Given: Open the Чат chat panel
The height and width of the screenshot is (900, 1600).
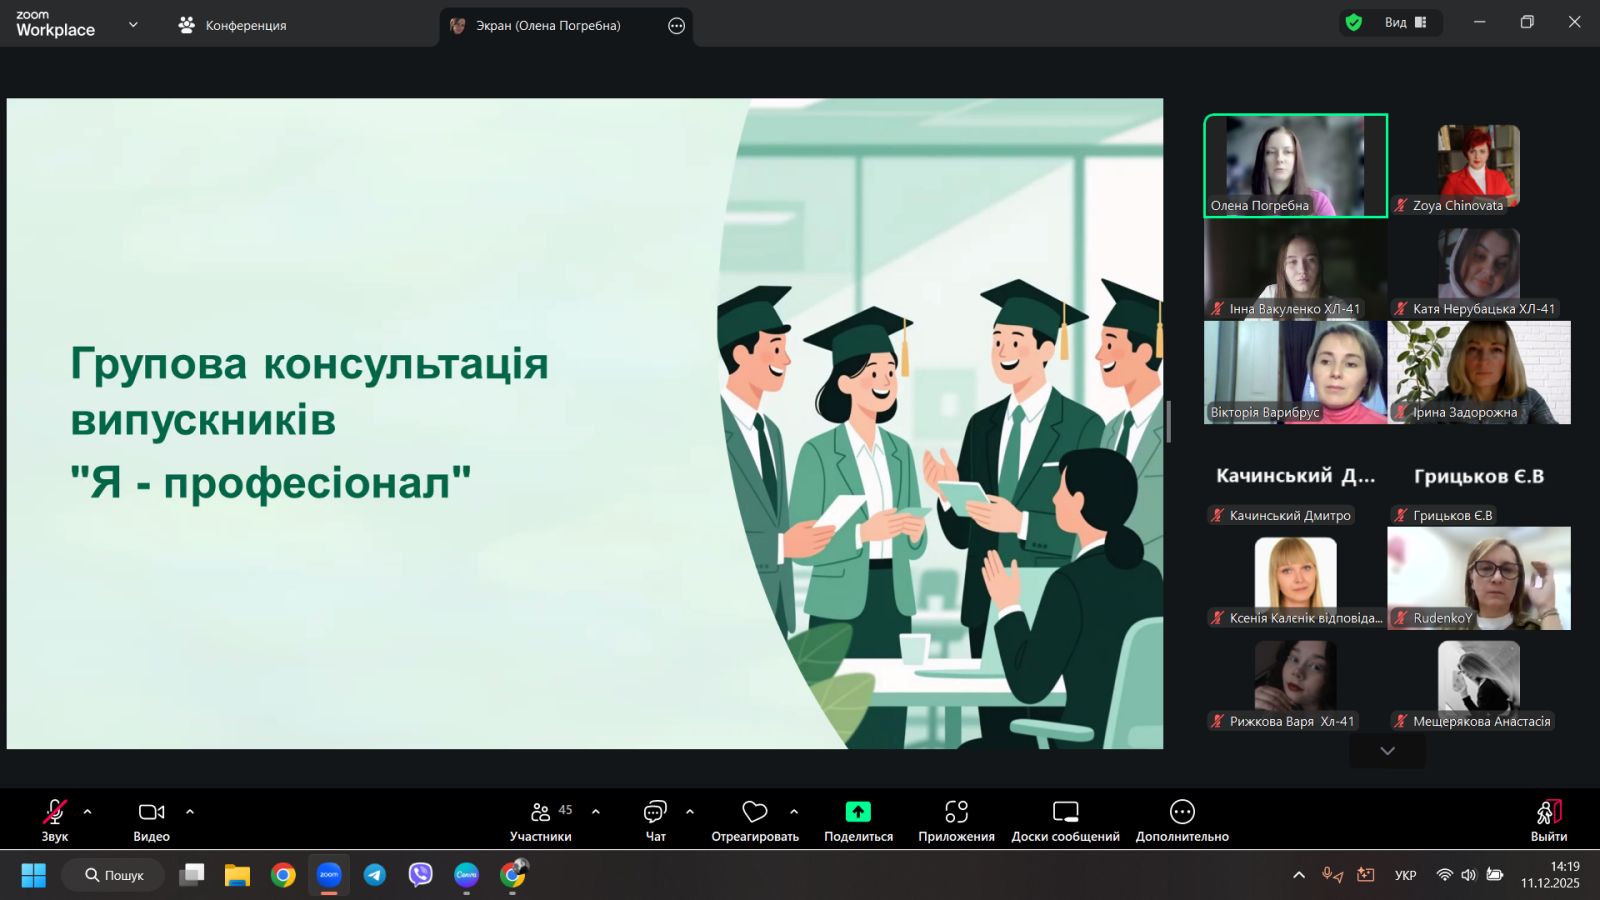Looking at the screenshot, I should click(655, 820).
